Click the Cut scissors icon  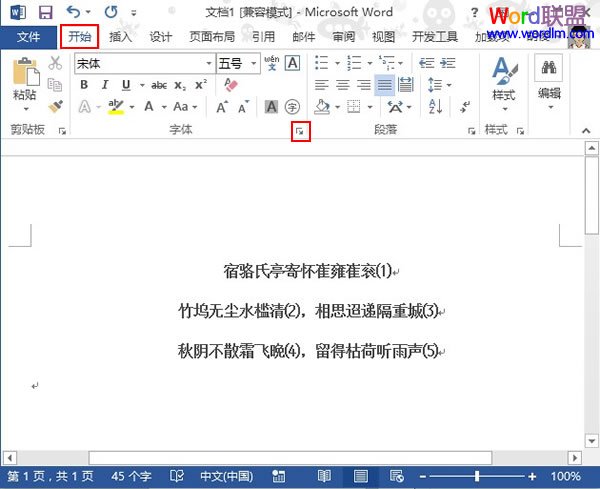point(56,63)
